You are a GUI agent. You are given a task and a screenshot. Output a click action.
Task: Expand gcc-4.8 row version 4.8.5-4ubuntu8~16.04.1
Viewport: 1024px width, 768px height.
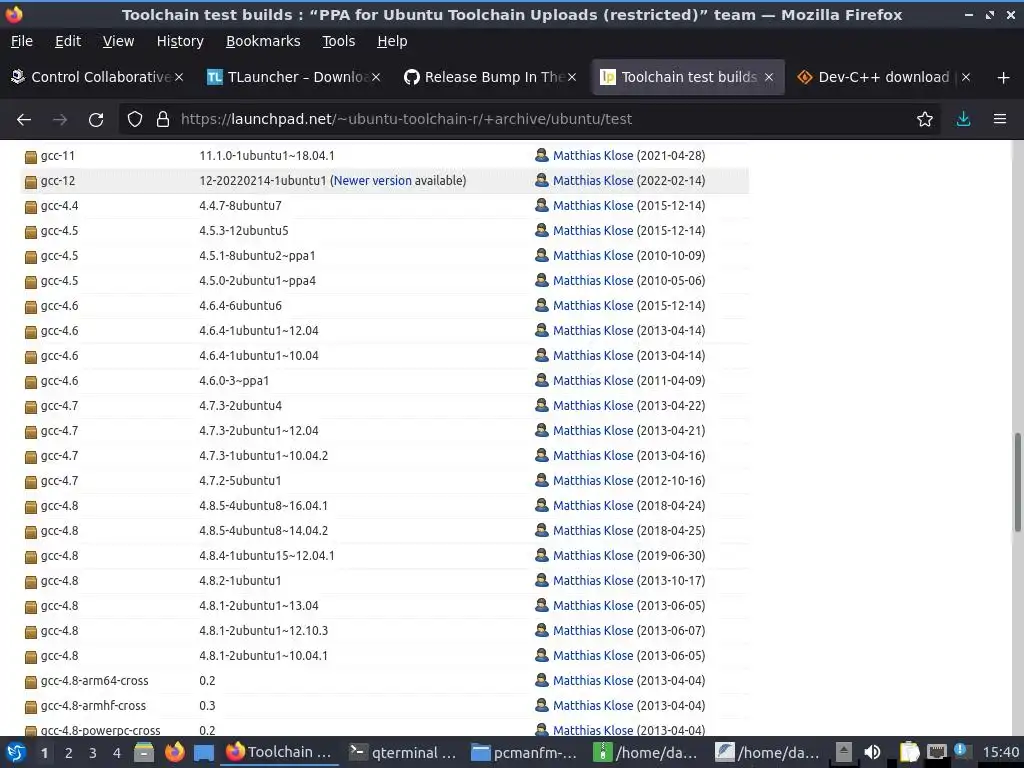[385, 505]
